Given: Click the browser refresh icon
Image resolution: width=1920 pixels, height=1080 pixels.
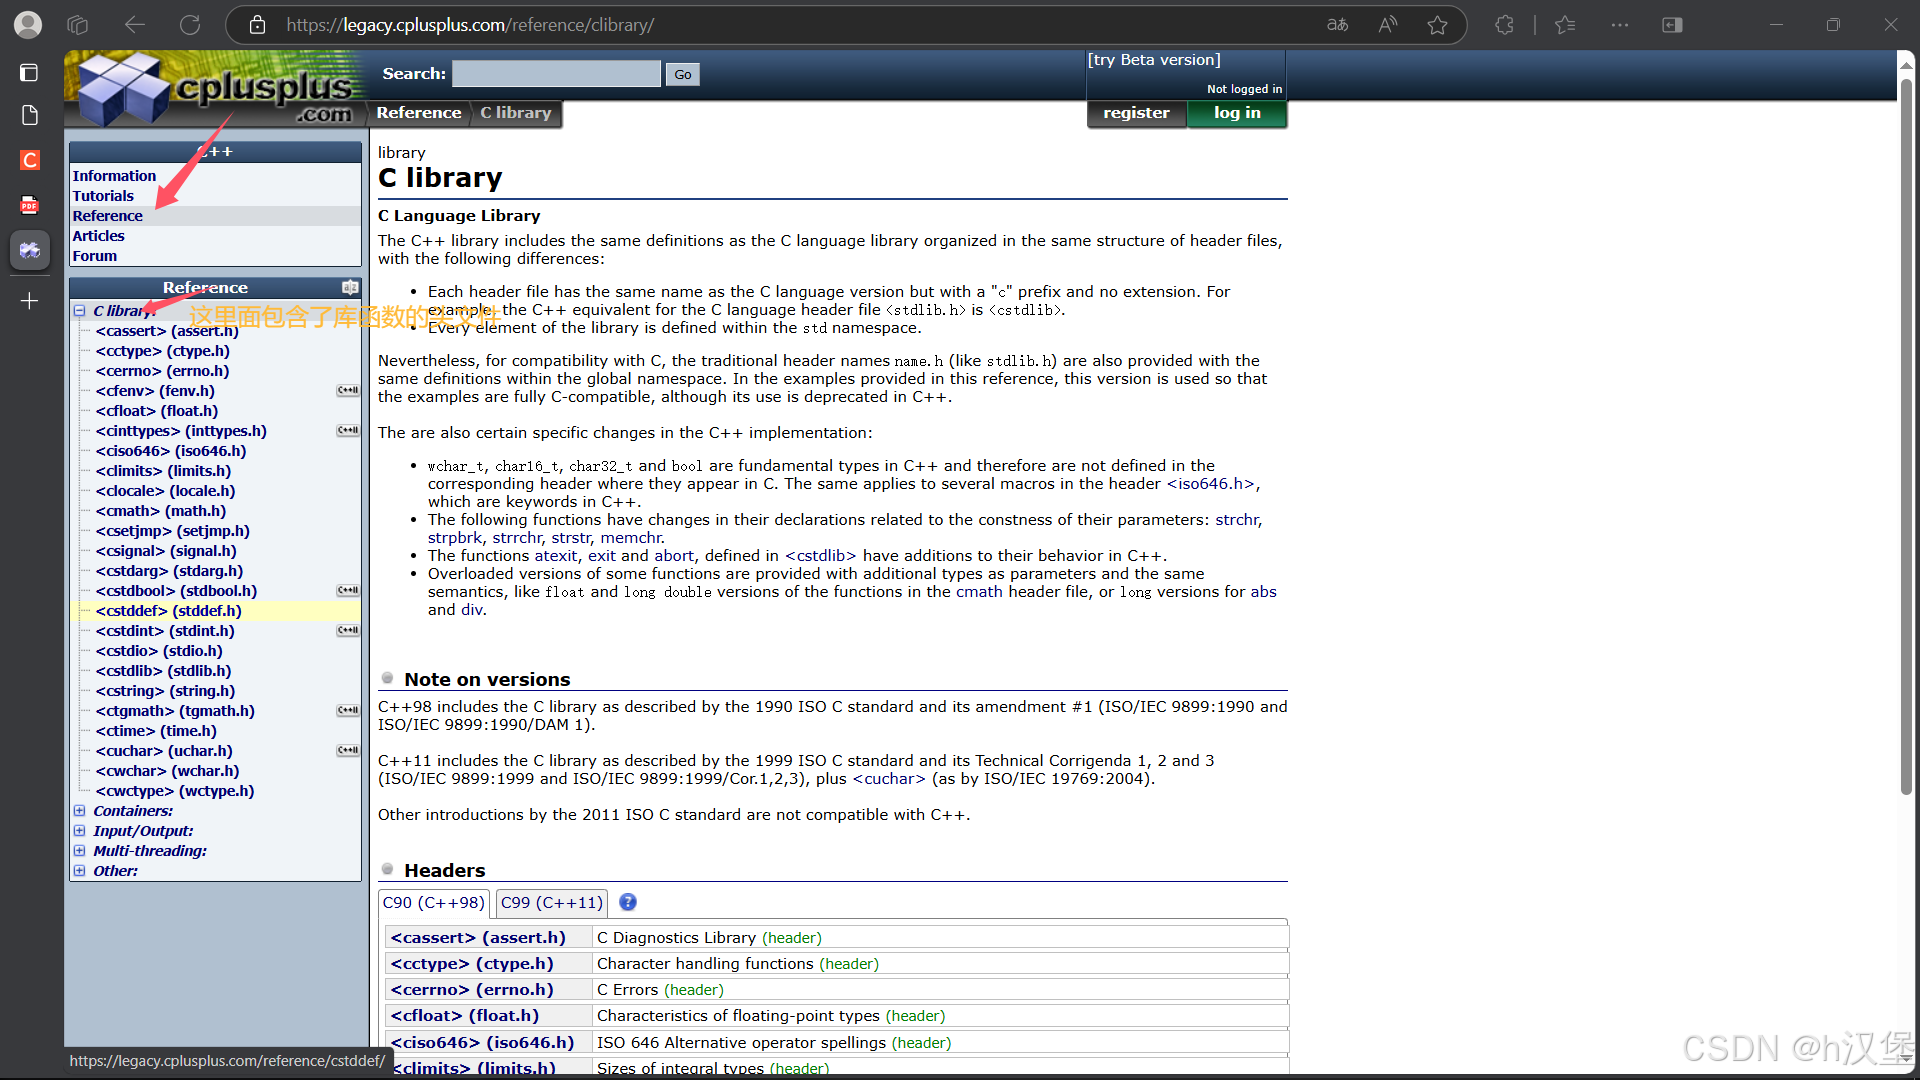Looking at the screenshot, I should 190,25.
